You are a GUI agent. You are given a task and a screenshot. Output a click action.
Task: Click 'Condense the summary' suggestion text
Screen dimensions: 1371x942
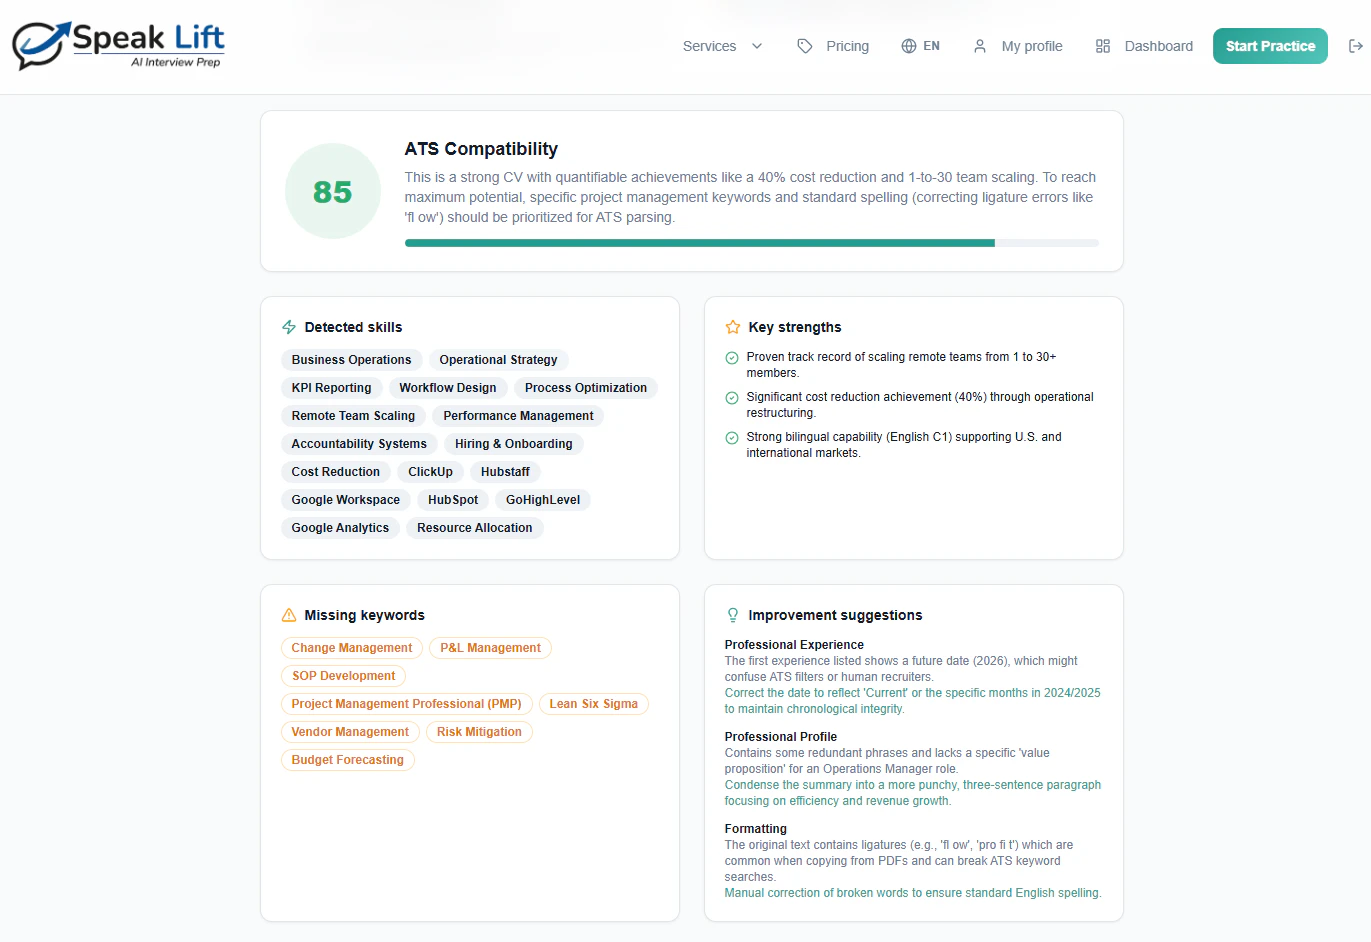913,793
